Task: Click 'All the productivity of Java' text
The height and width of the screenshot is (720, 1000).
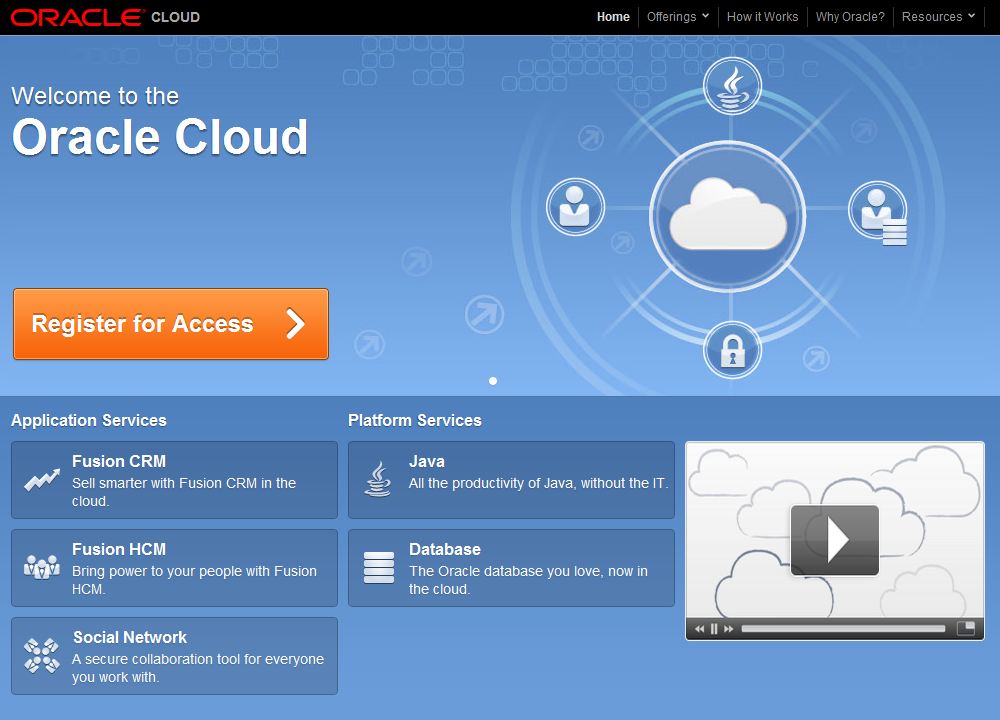Action: tap(538, 483)
